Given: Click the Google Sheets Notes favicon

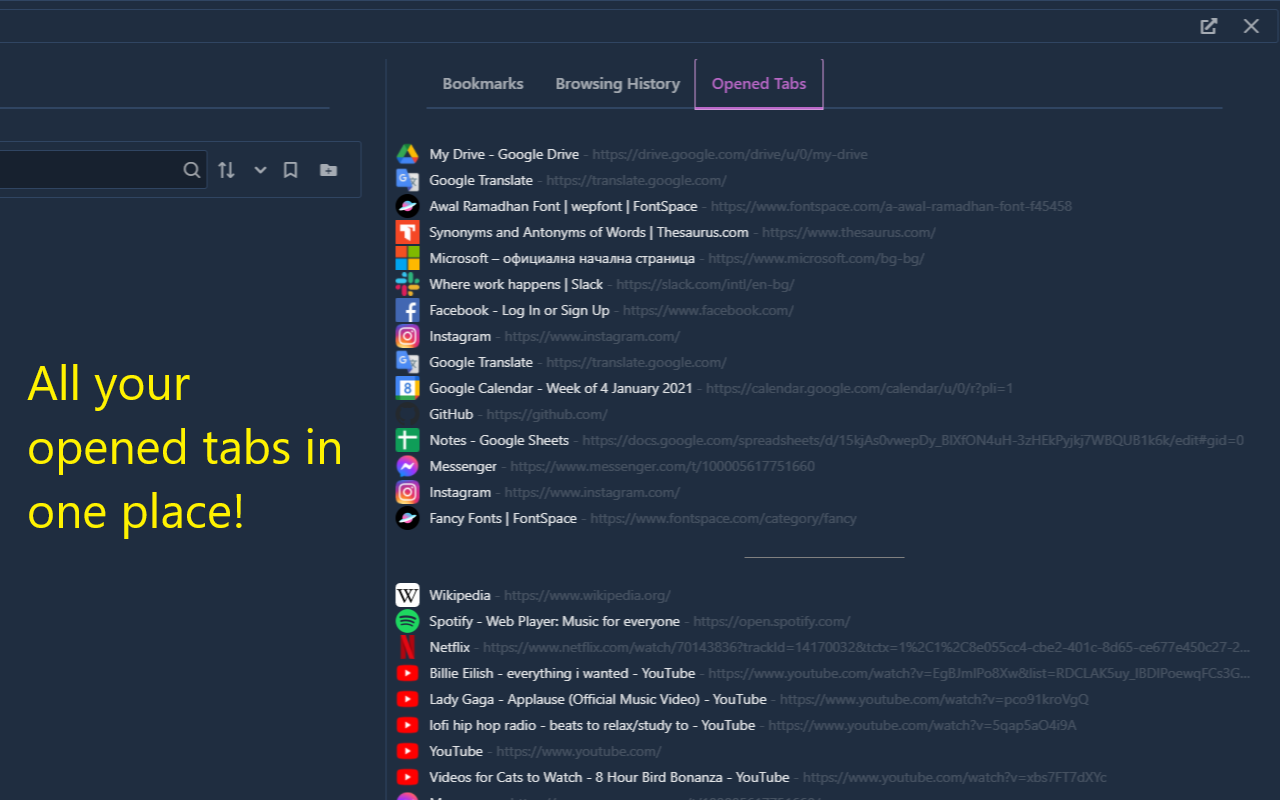Looking at the screenshot, I should 407,440.
